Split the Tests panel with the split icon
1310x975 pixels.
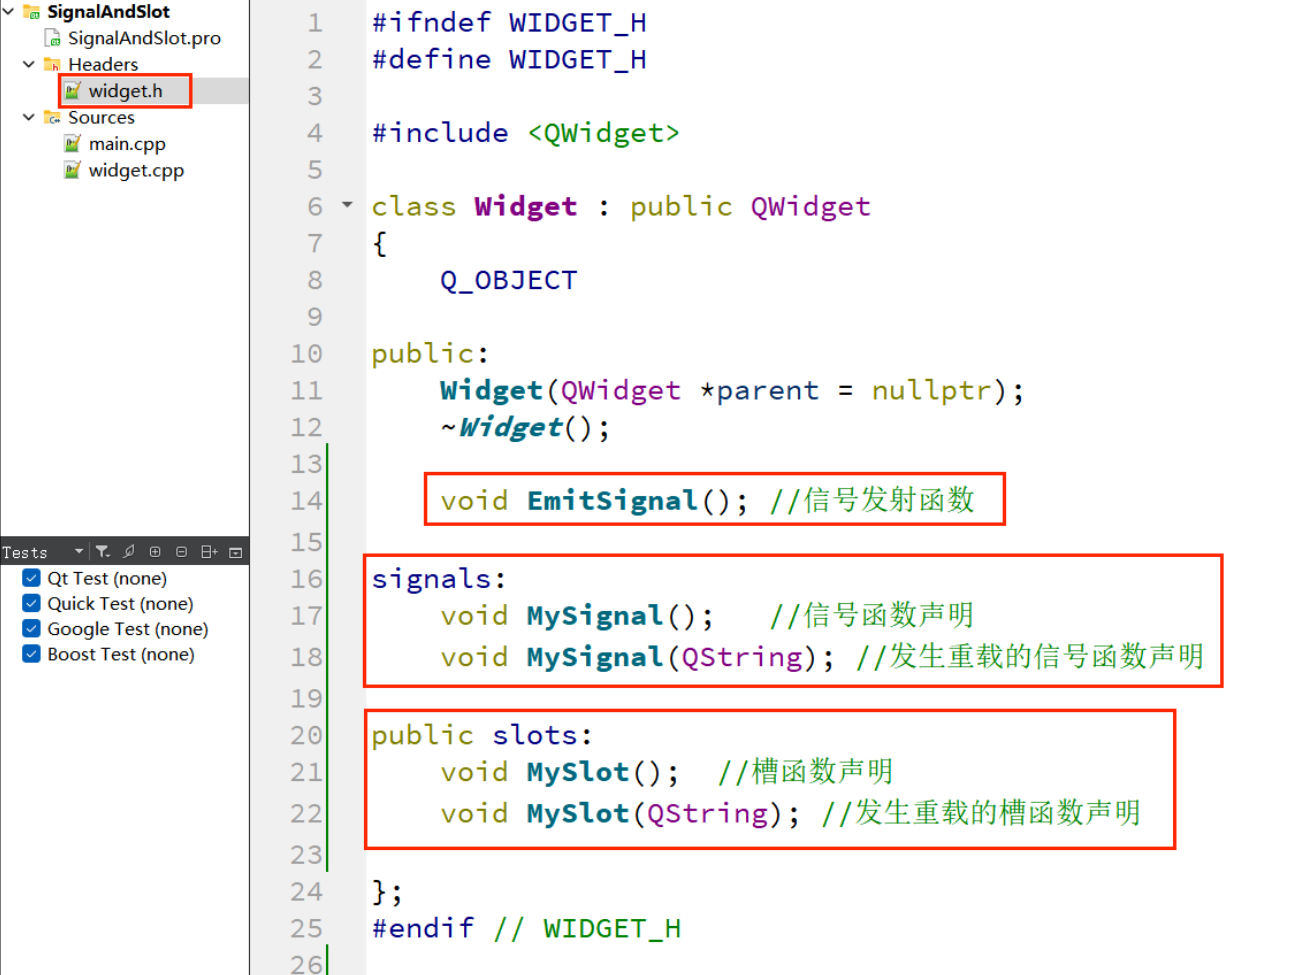209,552
